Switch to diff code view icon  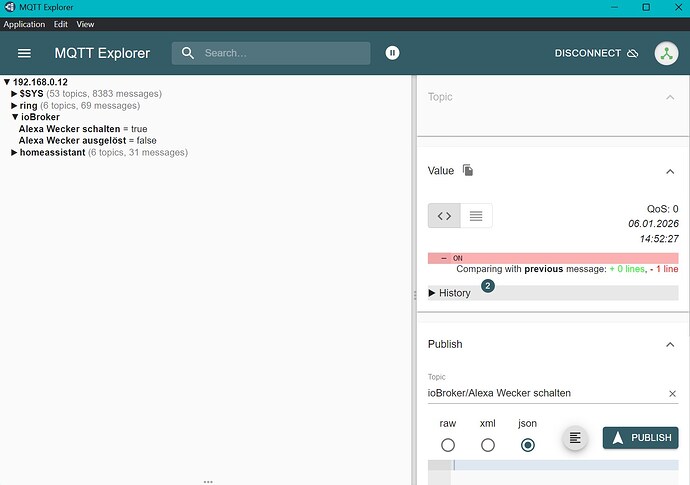click(x=444, y=216)
